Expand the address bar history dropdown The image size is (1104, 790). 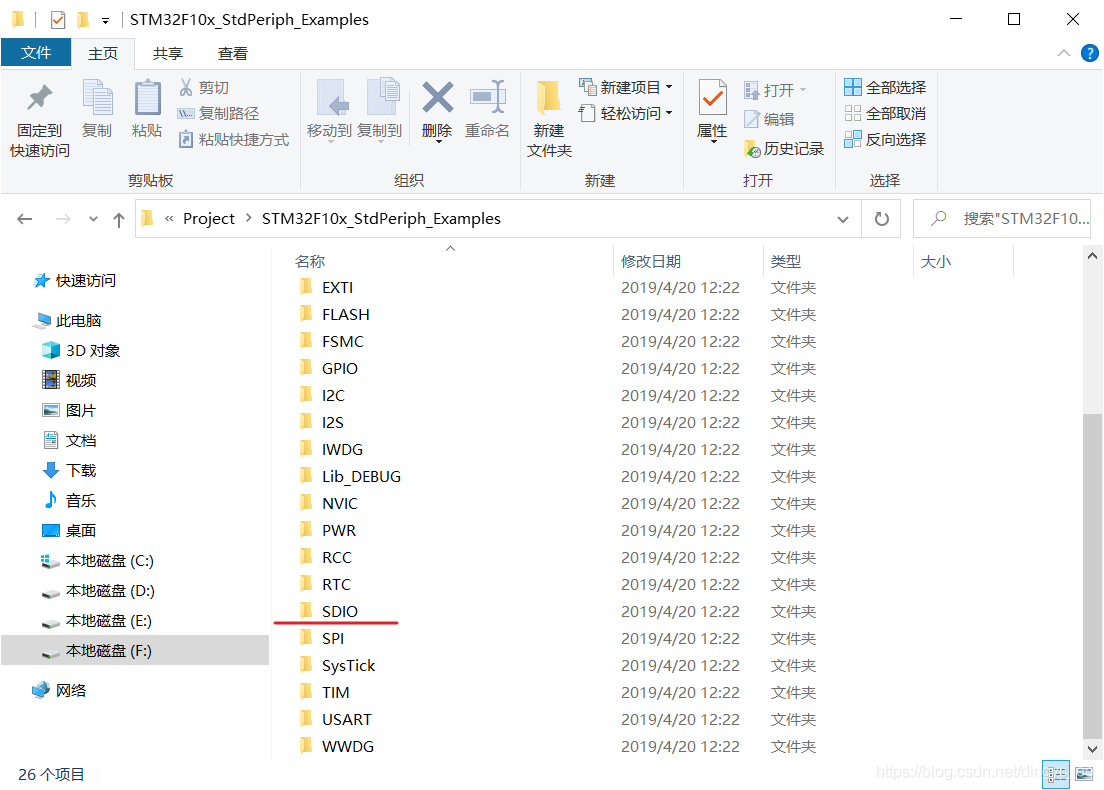pos(843,219)
